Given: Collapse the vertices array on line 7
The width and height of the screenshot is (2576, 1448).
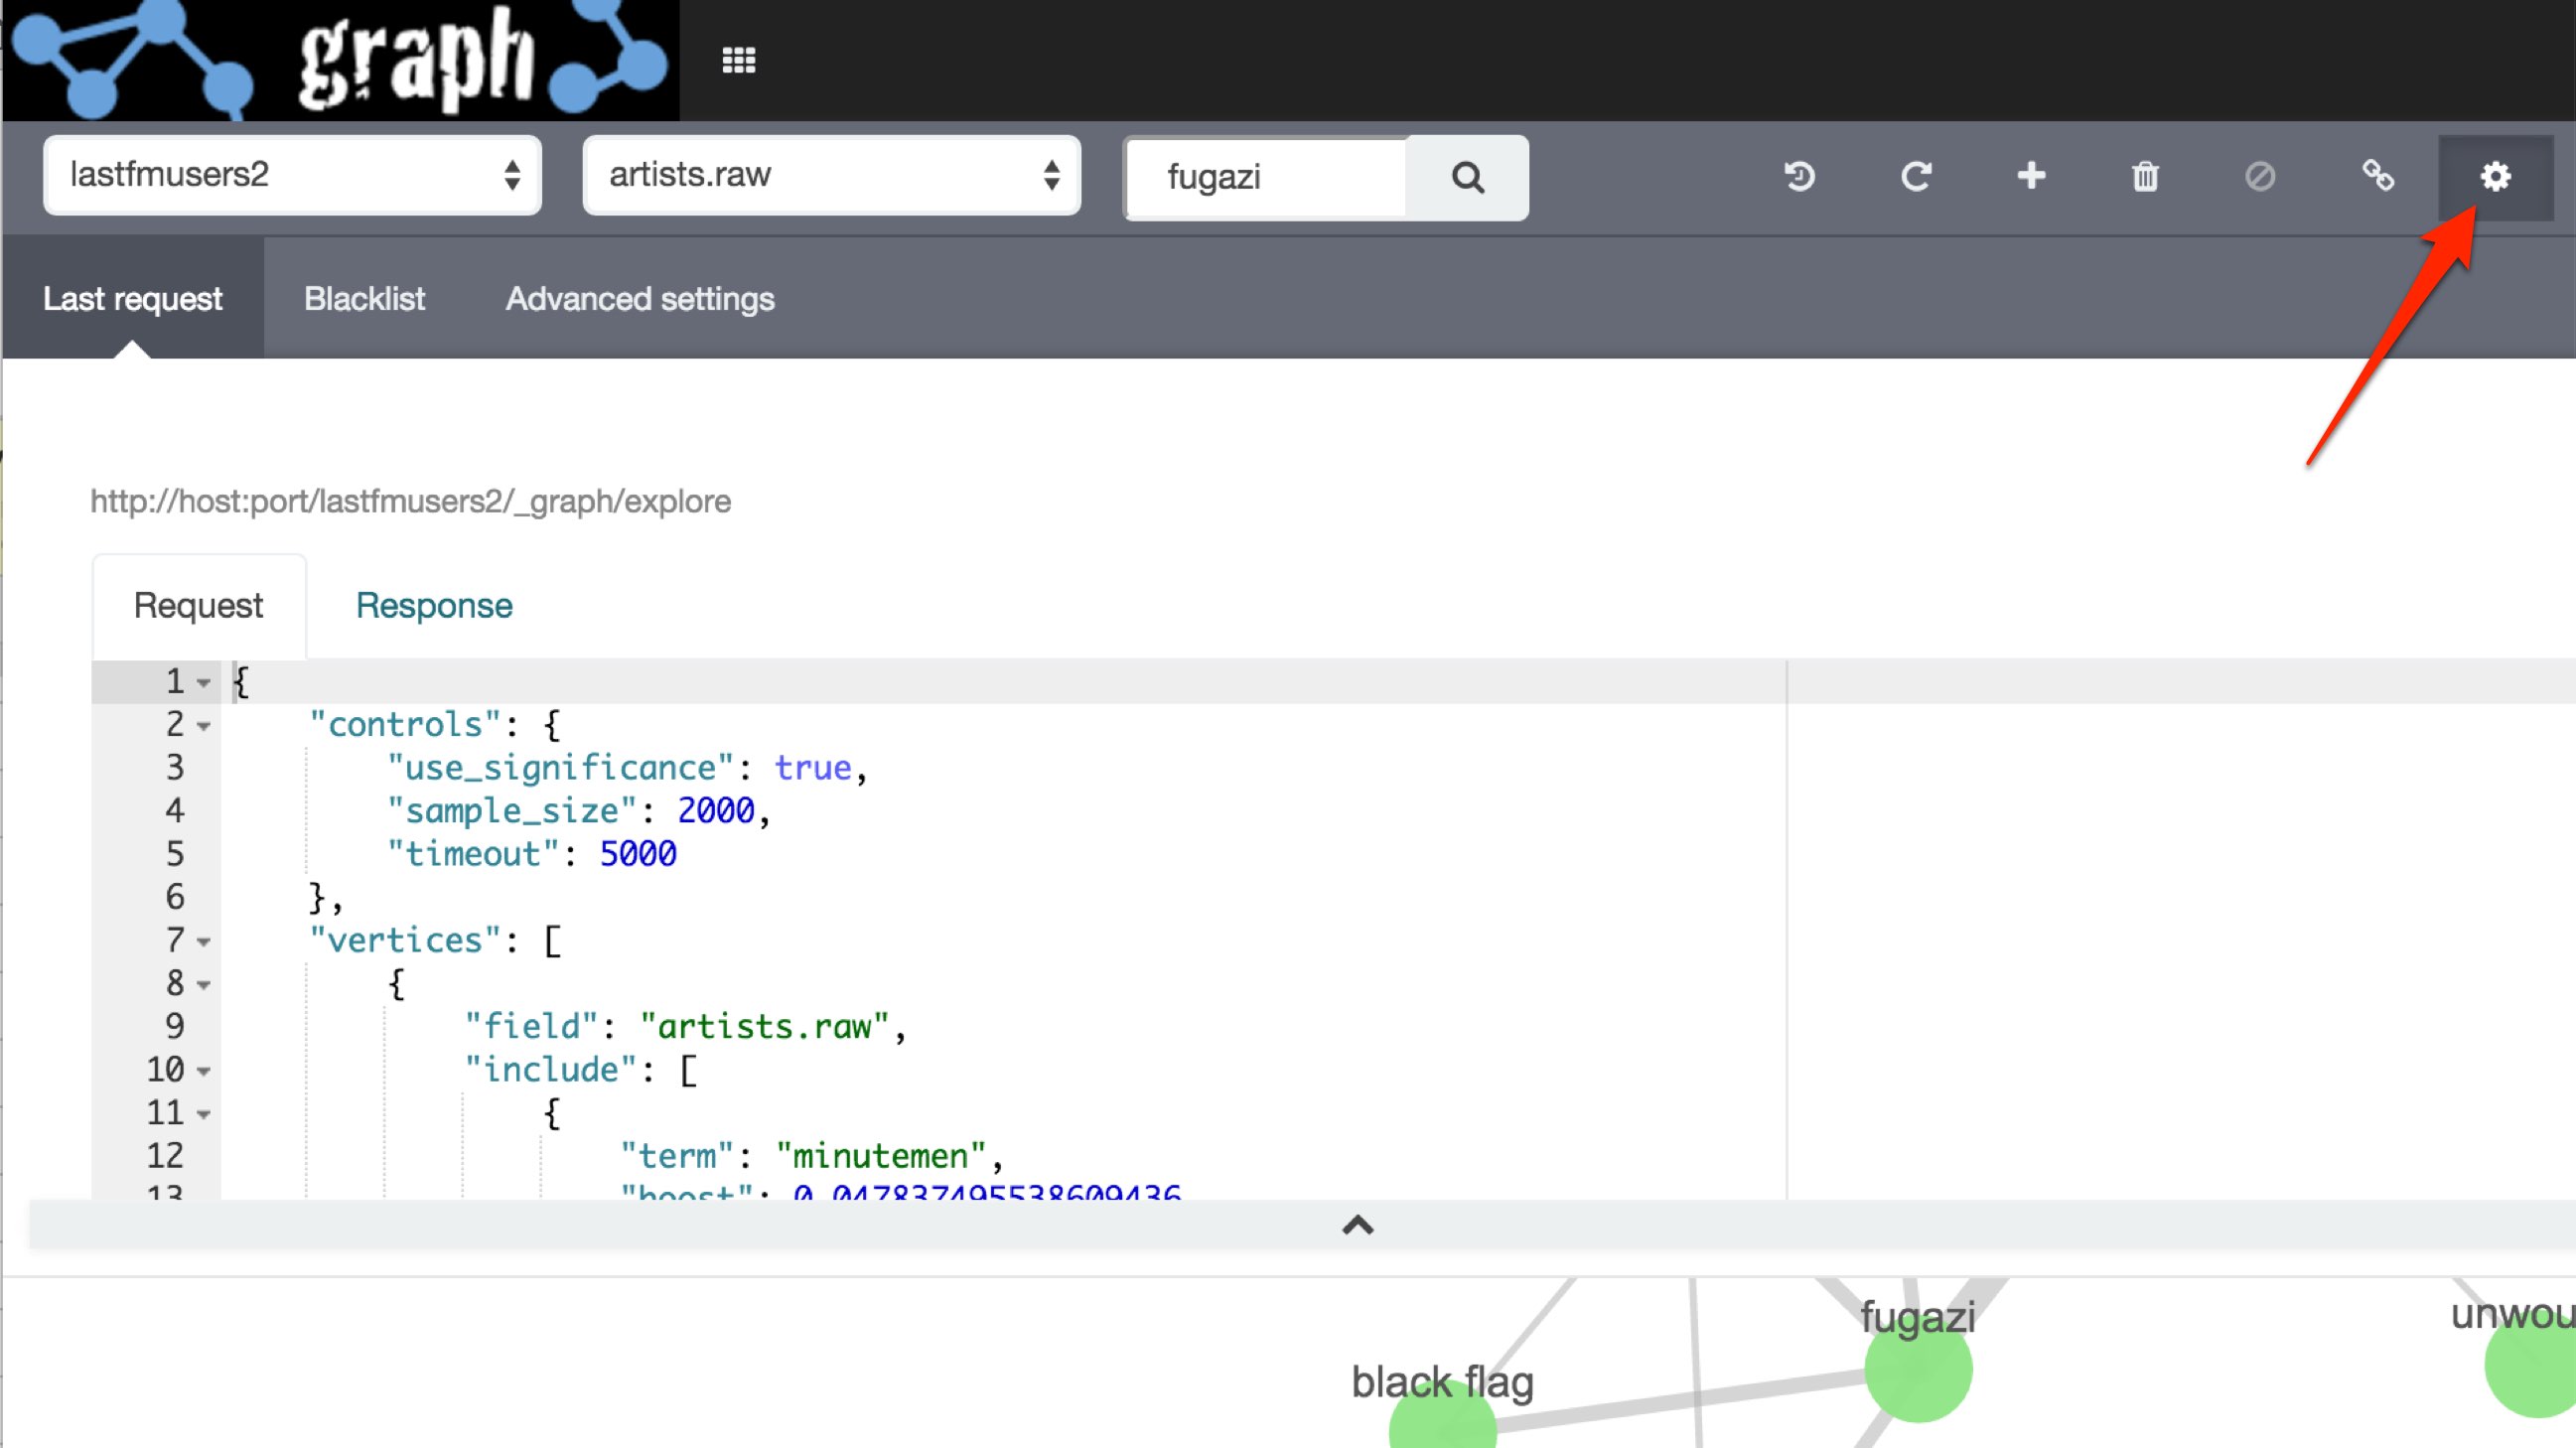Looking at the screenshot, I should pos(203,942).
